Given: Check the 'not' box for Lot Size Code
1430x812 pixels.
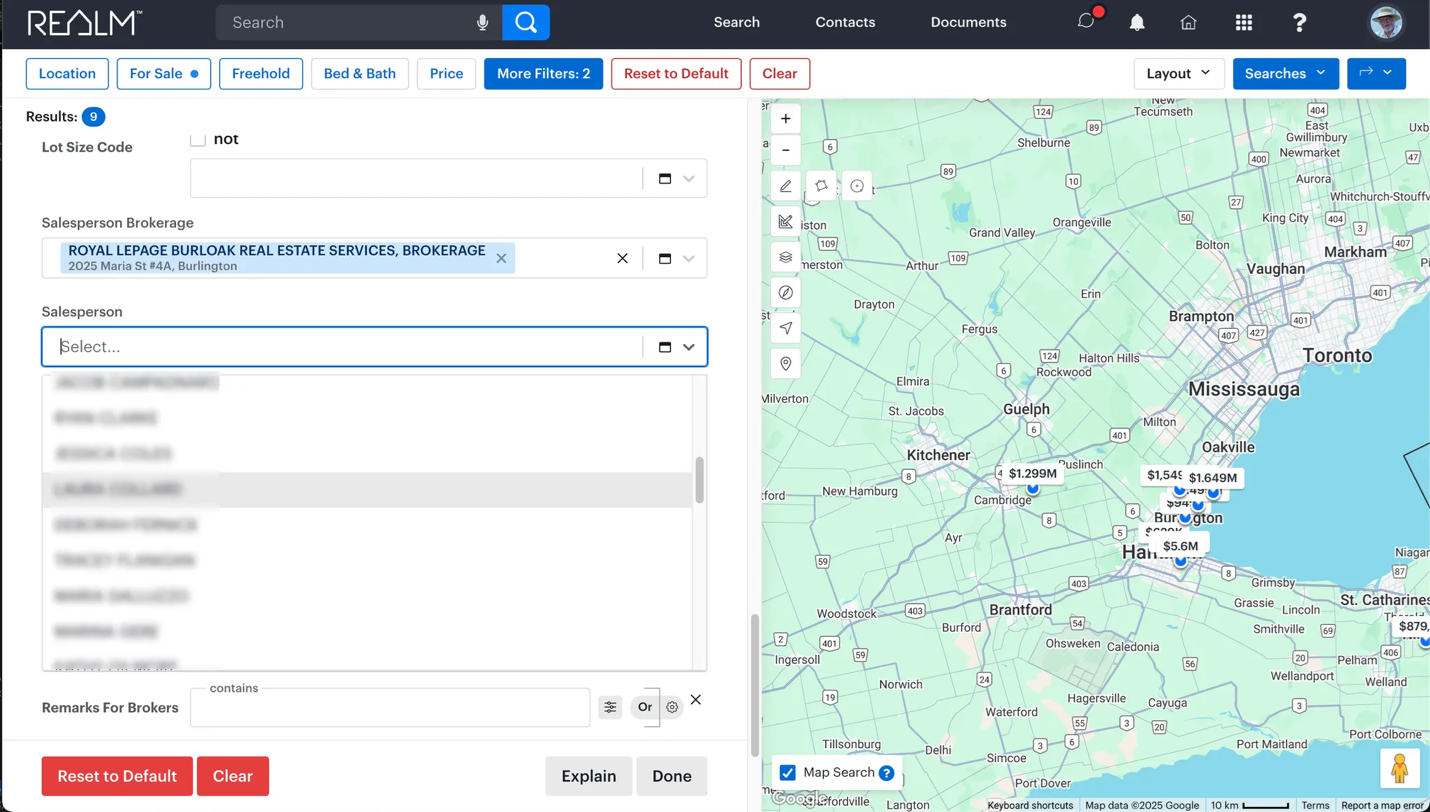Looking at the screenshot, I should (x=198, y=140).
